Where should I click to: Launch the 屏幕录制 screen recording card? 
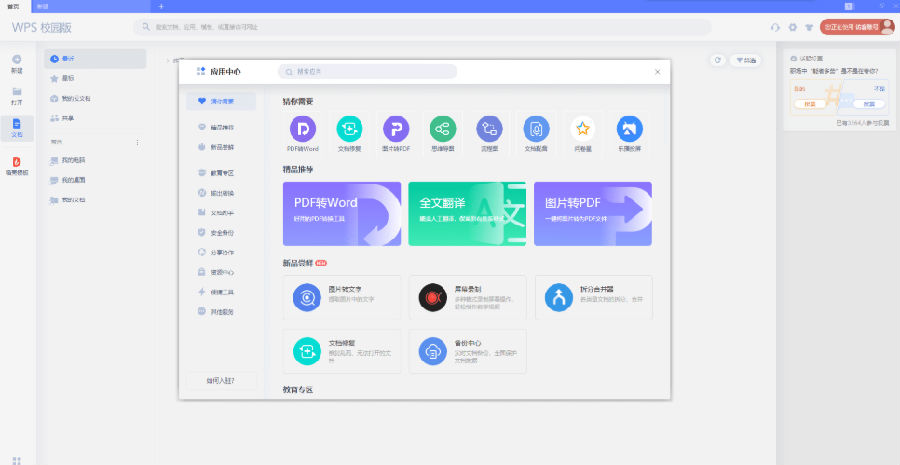pyautogui.click(x=468, y=297)
